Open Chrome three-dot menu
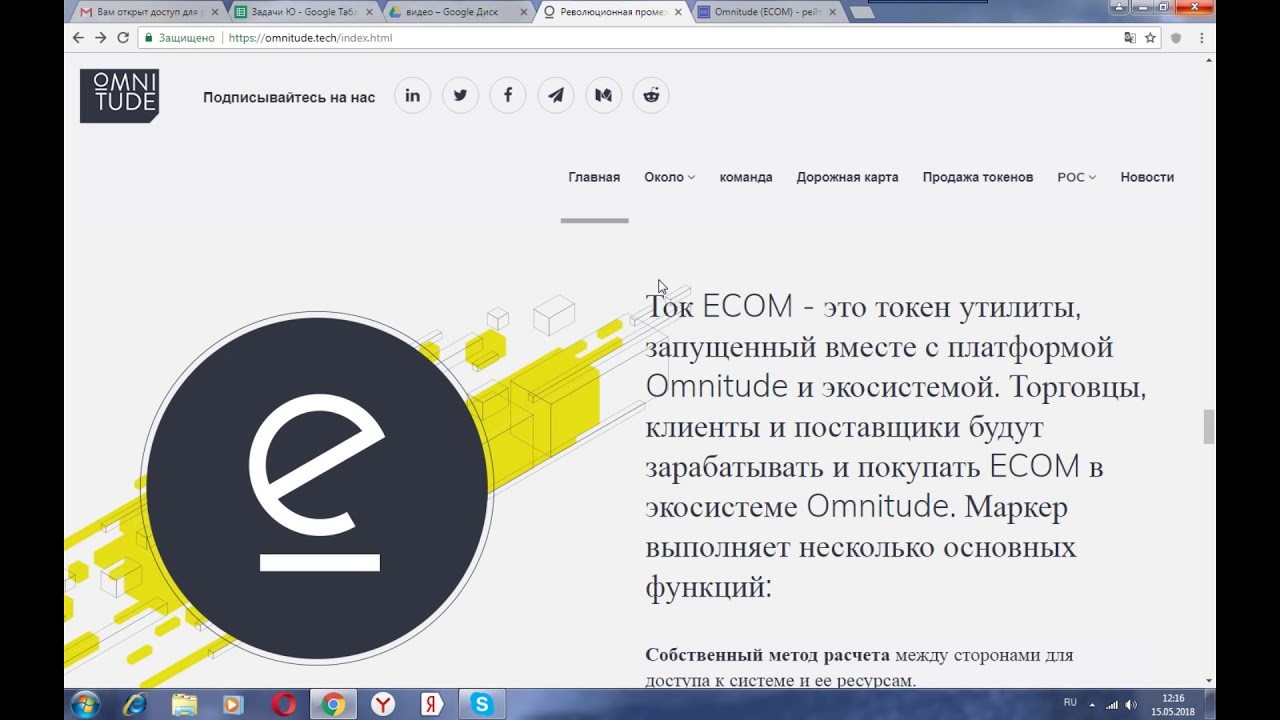 point(1201,38)
